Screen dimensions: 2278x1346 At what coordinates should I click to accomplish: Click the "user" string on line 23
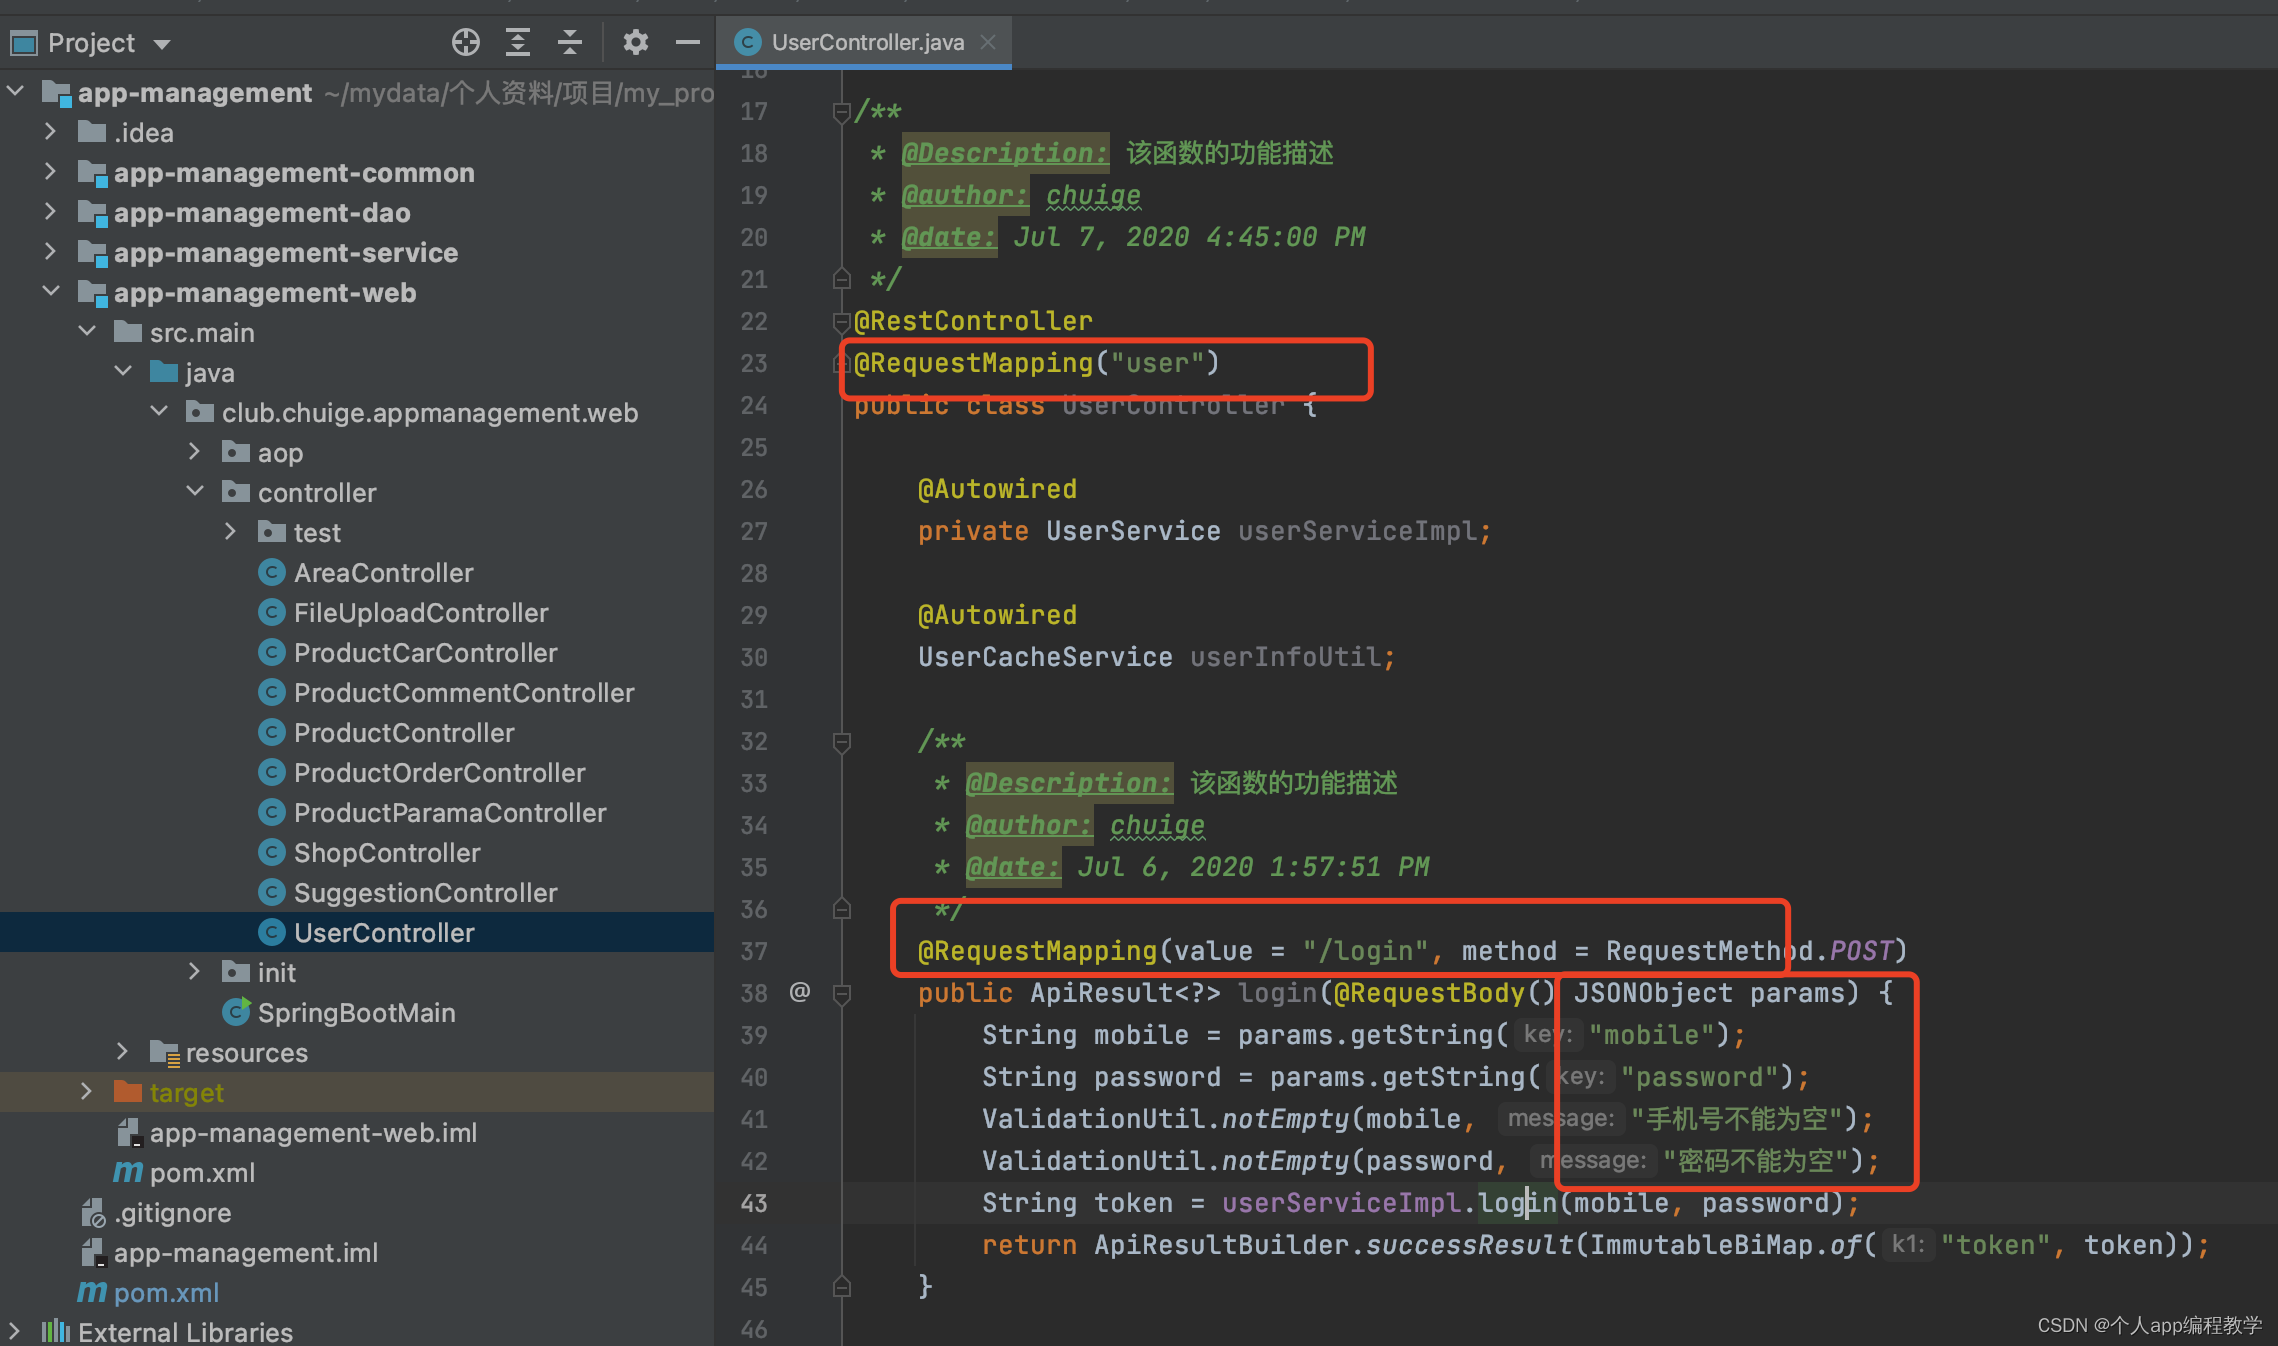[1157, 363]
